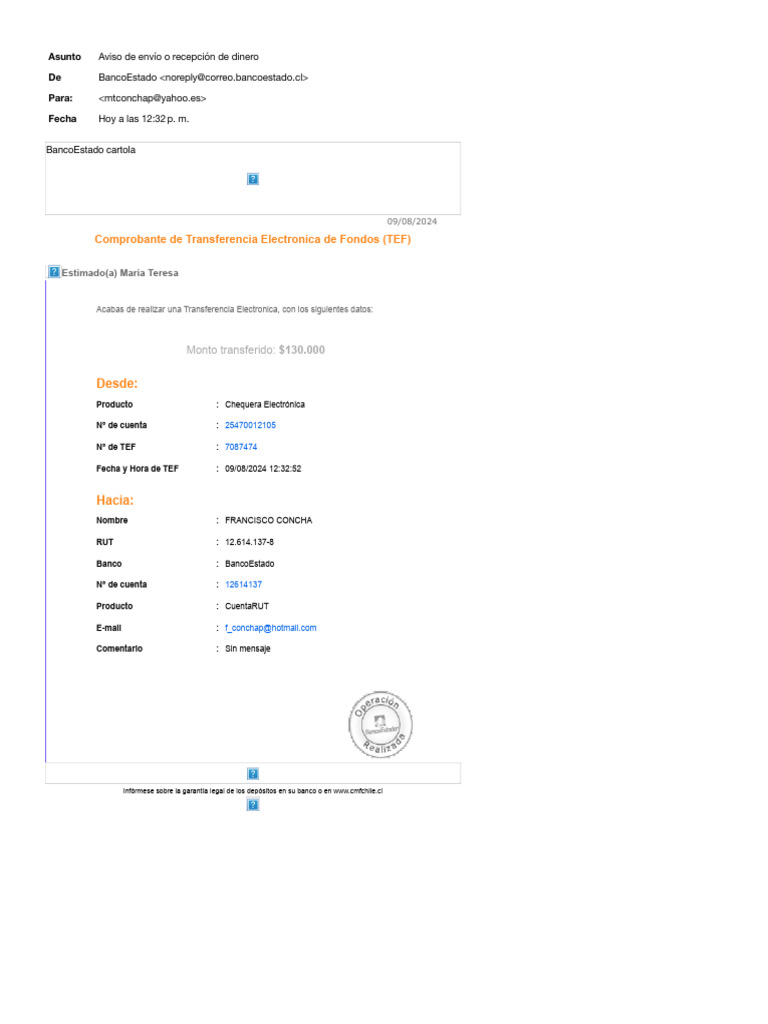Click the email link f_conchap@hotmail.com

[x=270, y=628]
